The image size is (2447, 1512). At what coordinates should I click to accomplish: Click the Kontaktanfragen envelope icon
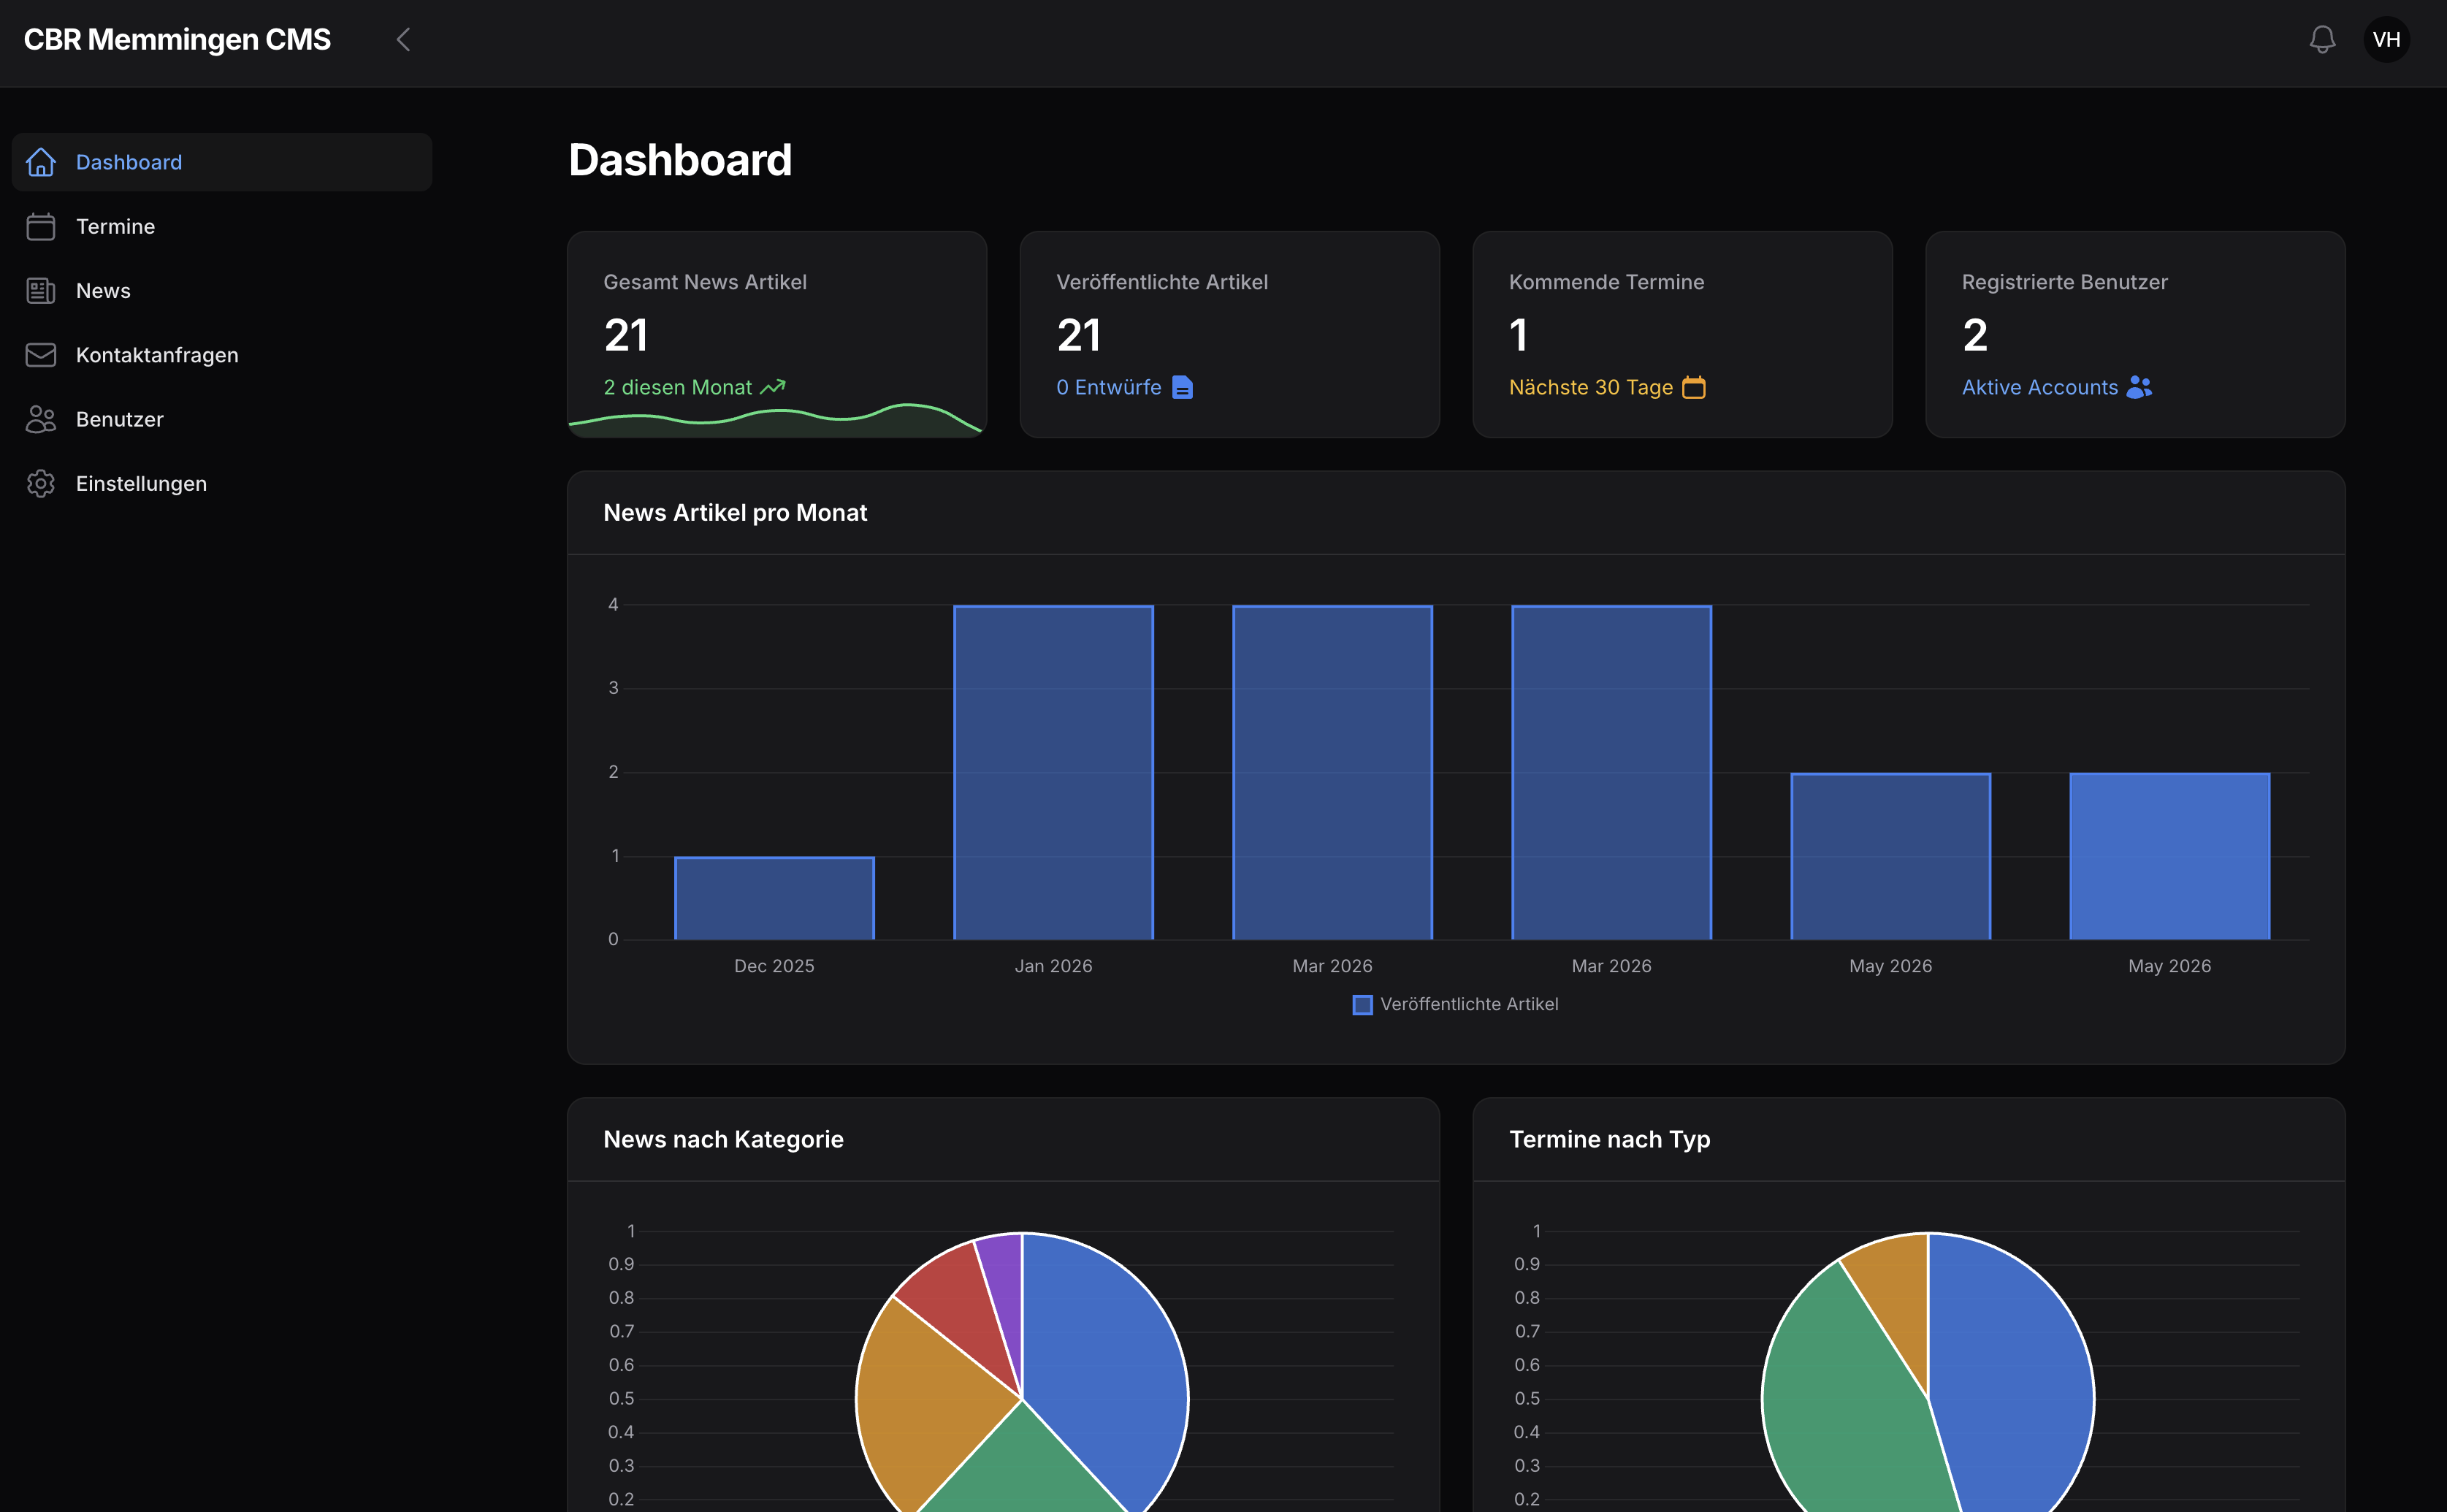pyautogui.click(x=41, y=355)
